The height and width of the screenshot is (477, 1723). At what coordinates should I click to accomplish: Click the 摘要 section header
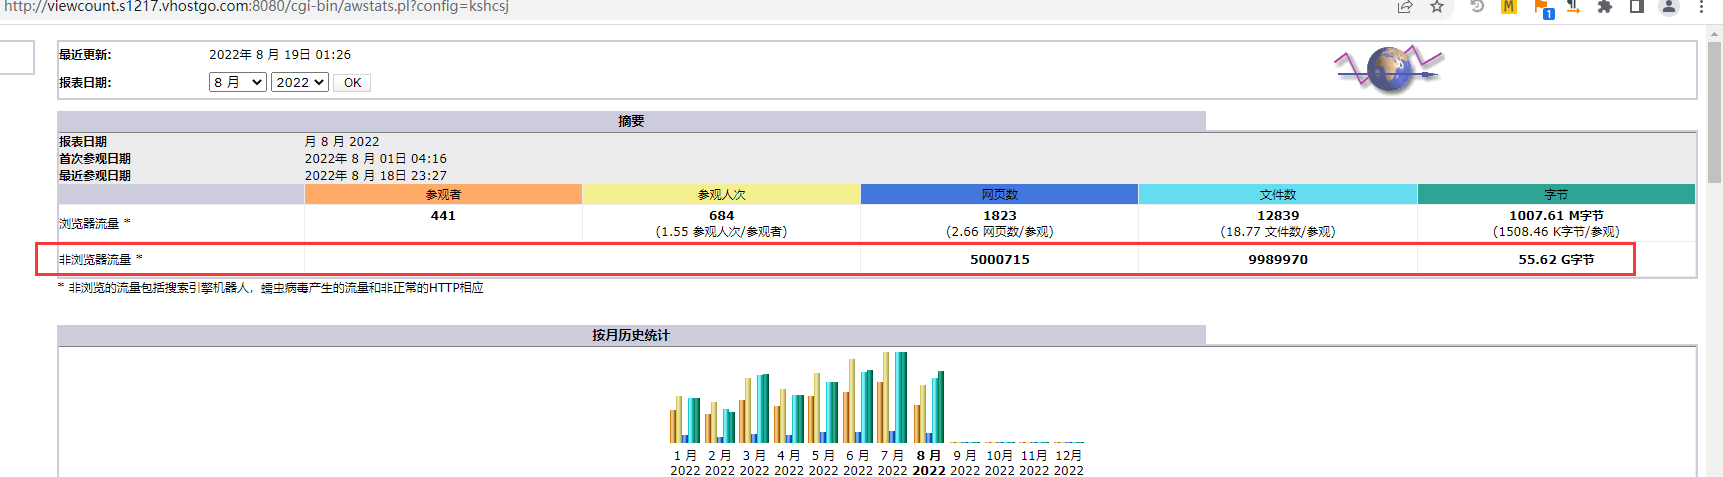coord(631,121)
